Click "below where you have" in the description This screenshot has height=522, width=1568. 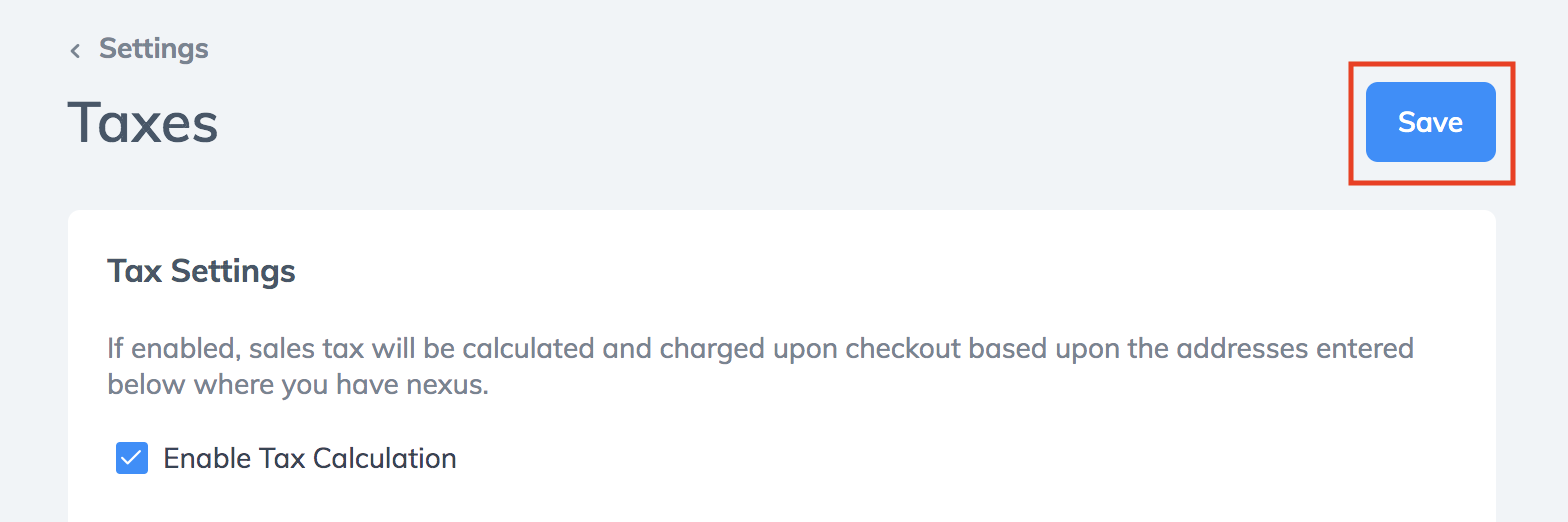[x=255, y=385]
